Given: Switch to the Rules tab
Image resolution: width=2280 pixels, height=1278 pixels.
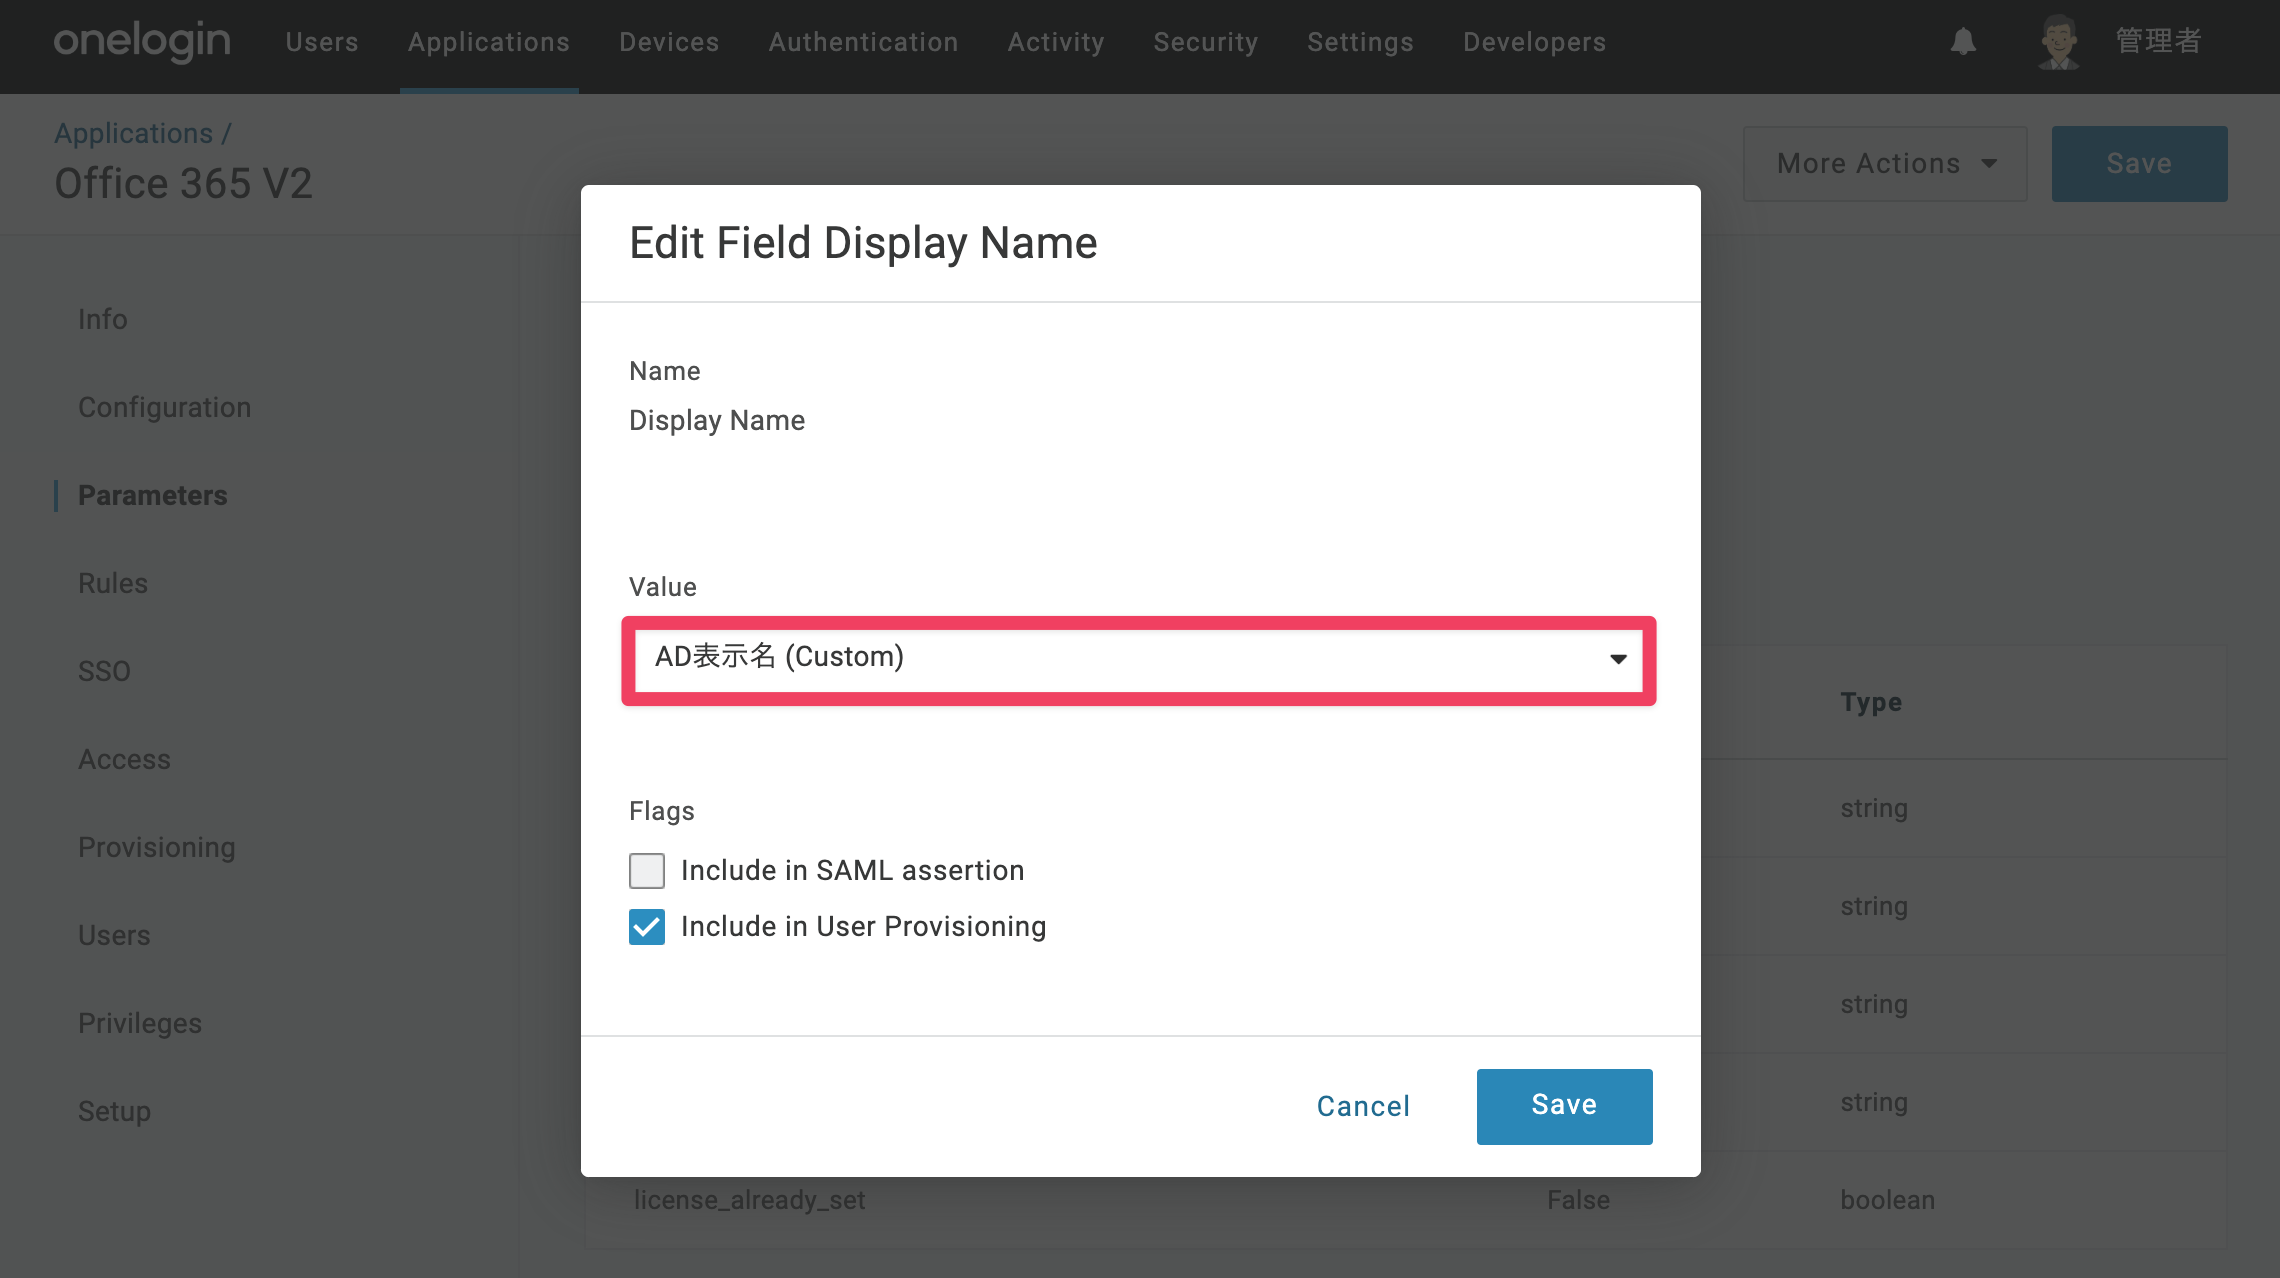Looking at the screenshot, I should (113, 584).
